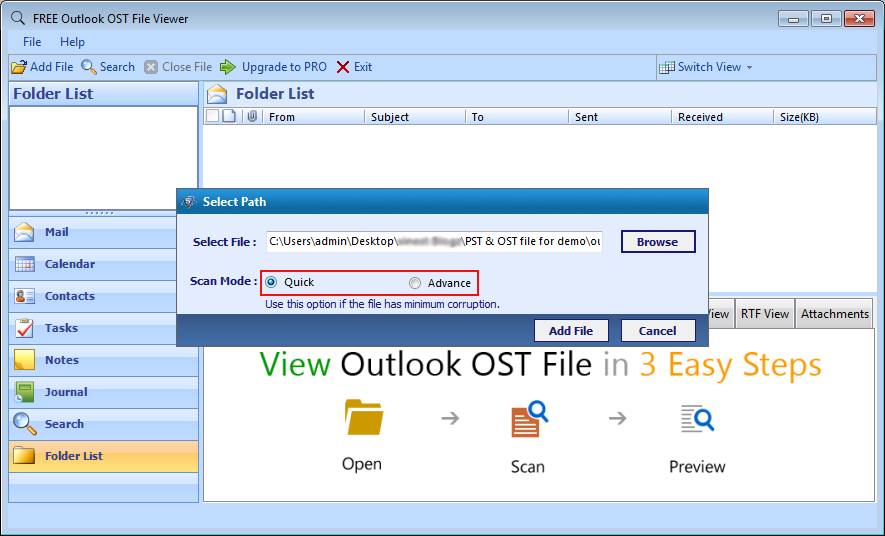This screenshot has height=536, width=885.
Task: Maximize the application window
Action: point(826,19)
